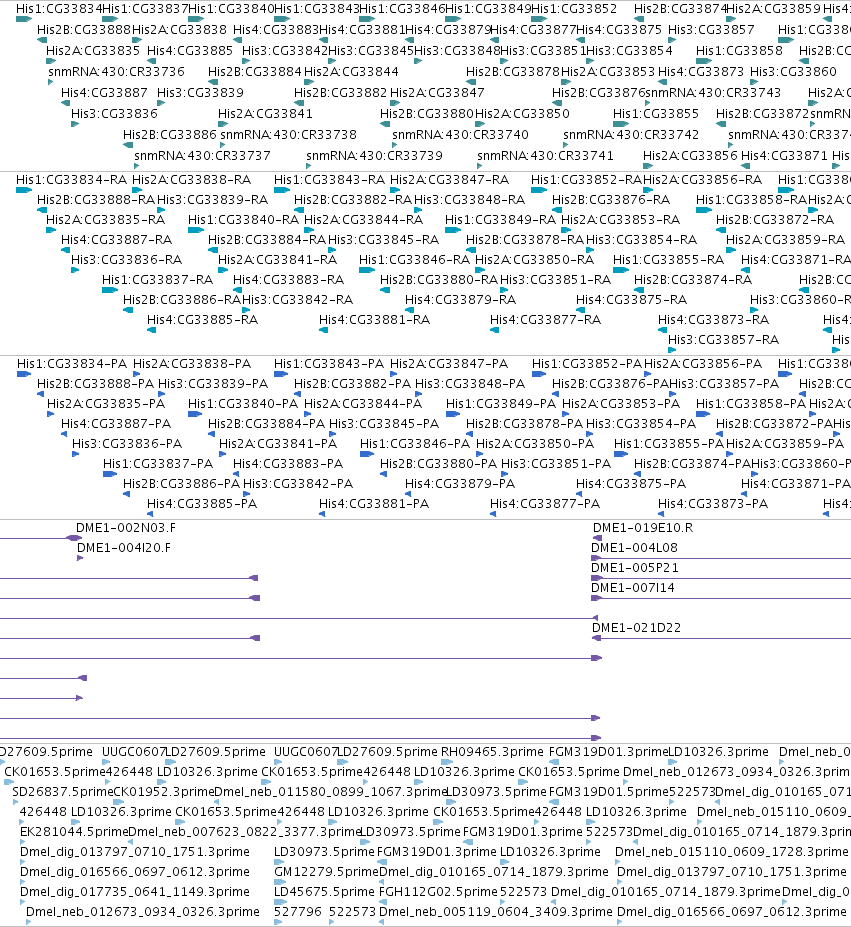The width and height of the screenshot is (851, 927).
Task: Open gene His2A:CG33835 label
Action: click(x=93, y=51)
